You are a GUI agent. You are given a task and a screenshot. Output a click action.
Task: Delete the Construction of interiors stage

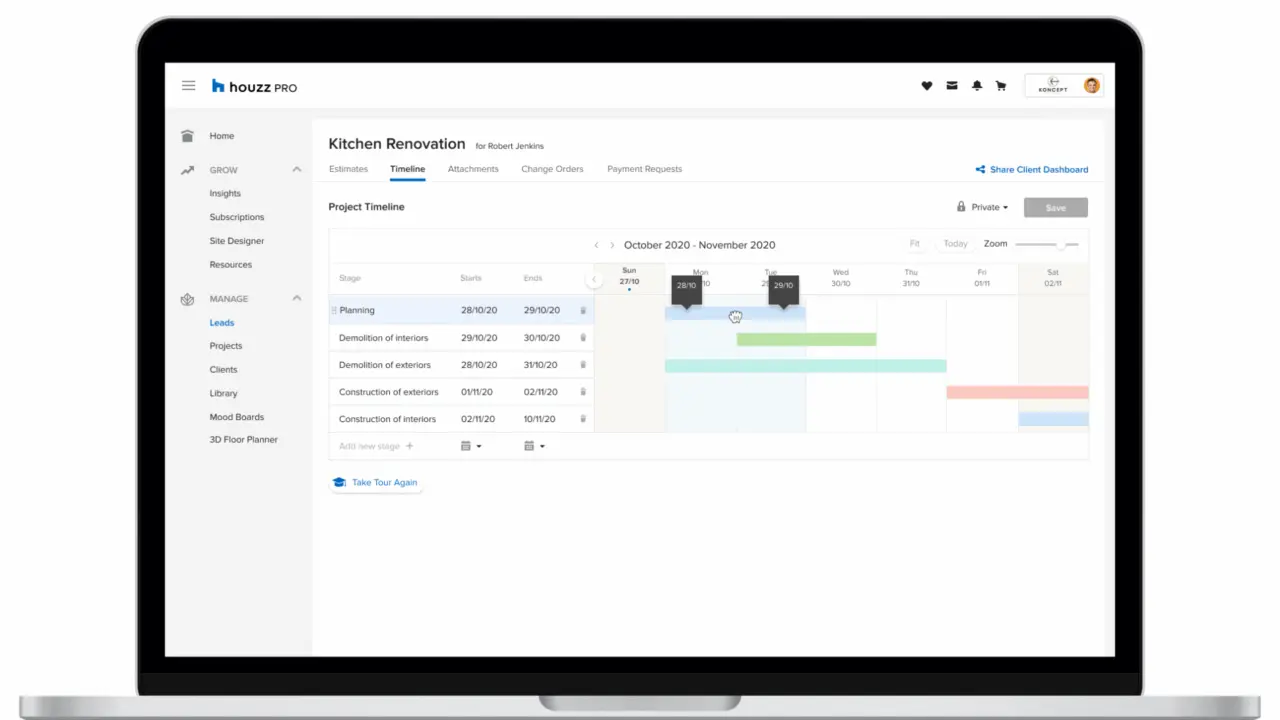coord(583,419)
